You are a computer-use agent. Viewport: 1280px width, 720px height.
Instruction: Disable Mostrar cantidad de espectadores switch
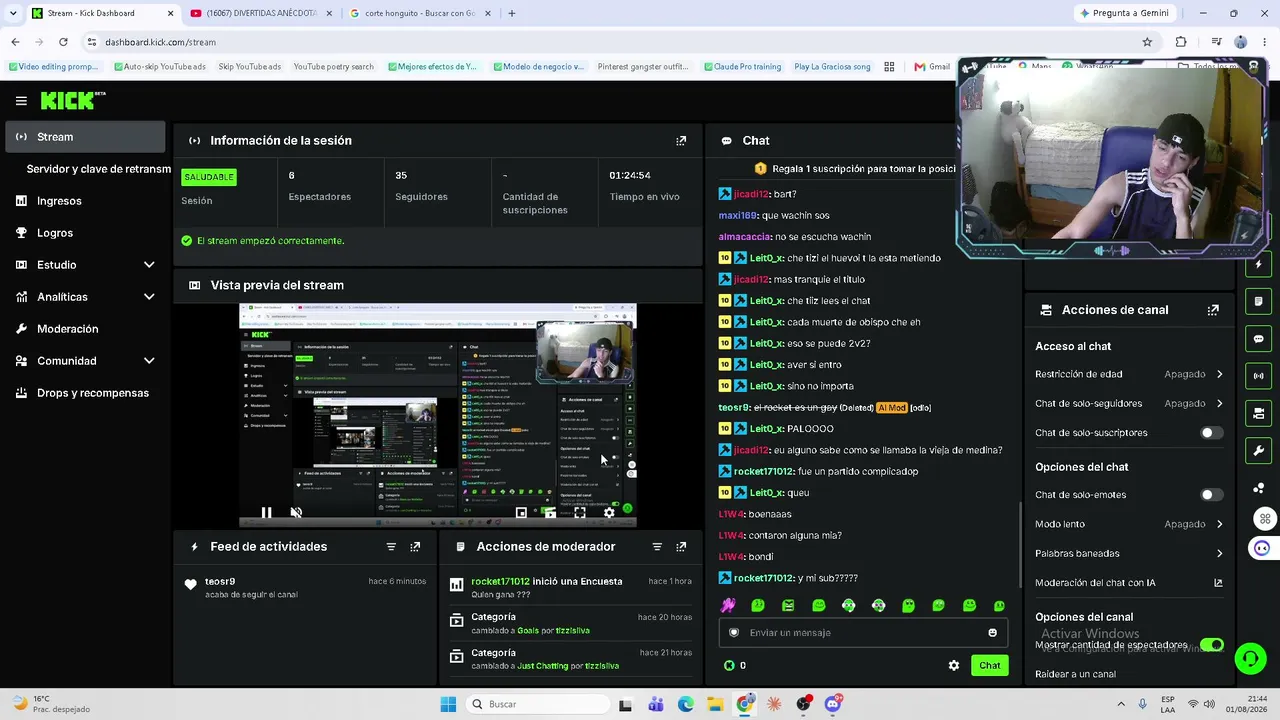[x=1211, y=645]
